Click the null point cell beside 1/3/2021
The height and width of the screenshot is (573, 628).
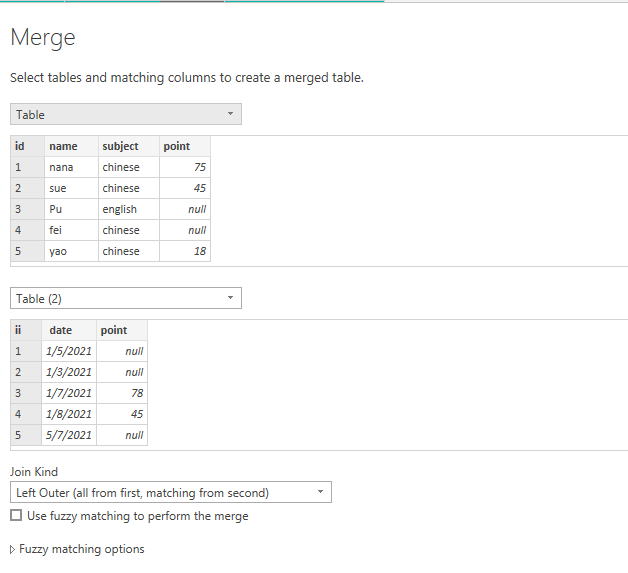pos(122,372)
